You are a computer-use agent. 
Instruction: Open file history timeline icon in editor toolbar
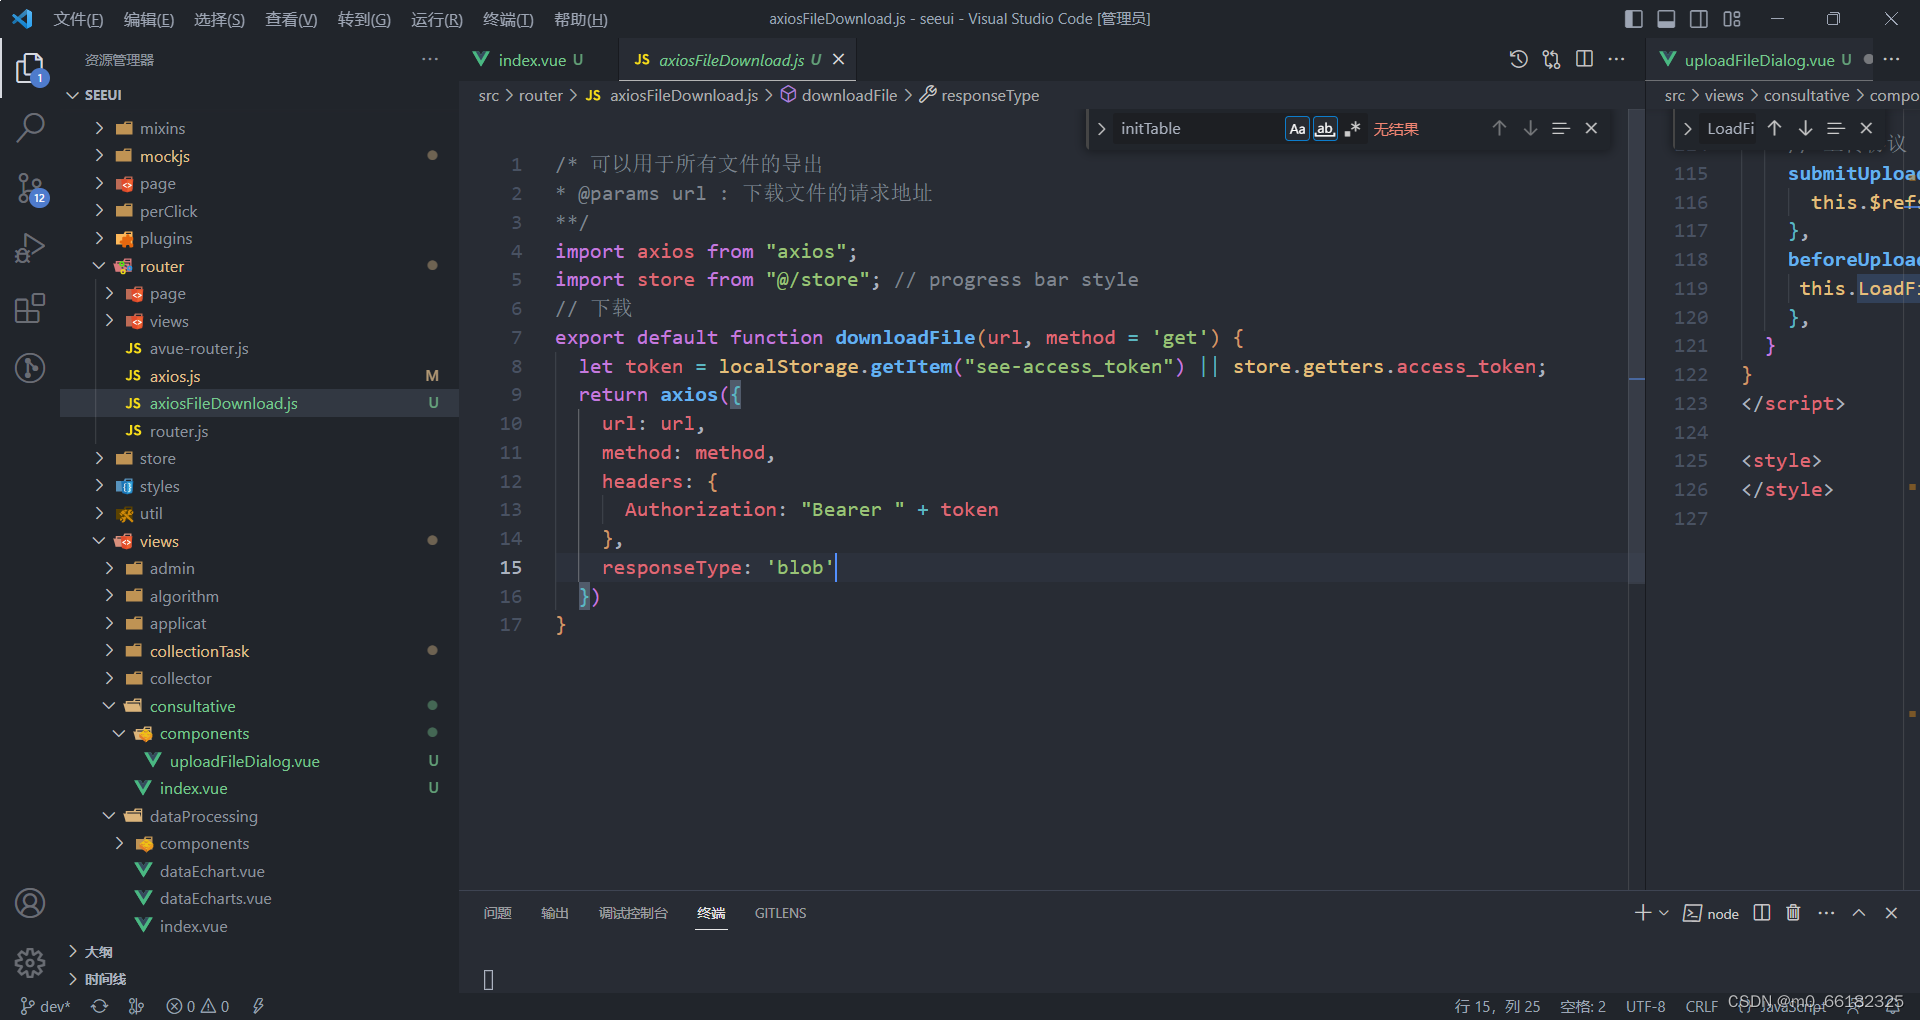[x=1518, y=59]
